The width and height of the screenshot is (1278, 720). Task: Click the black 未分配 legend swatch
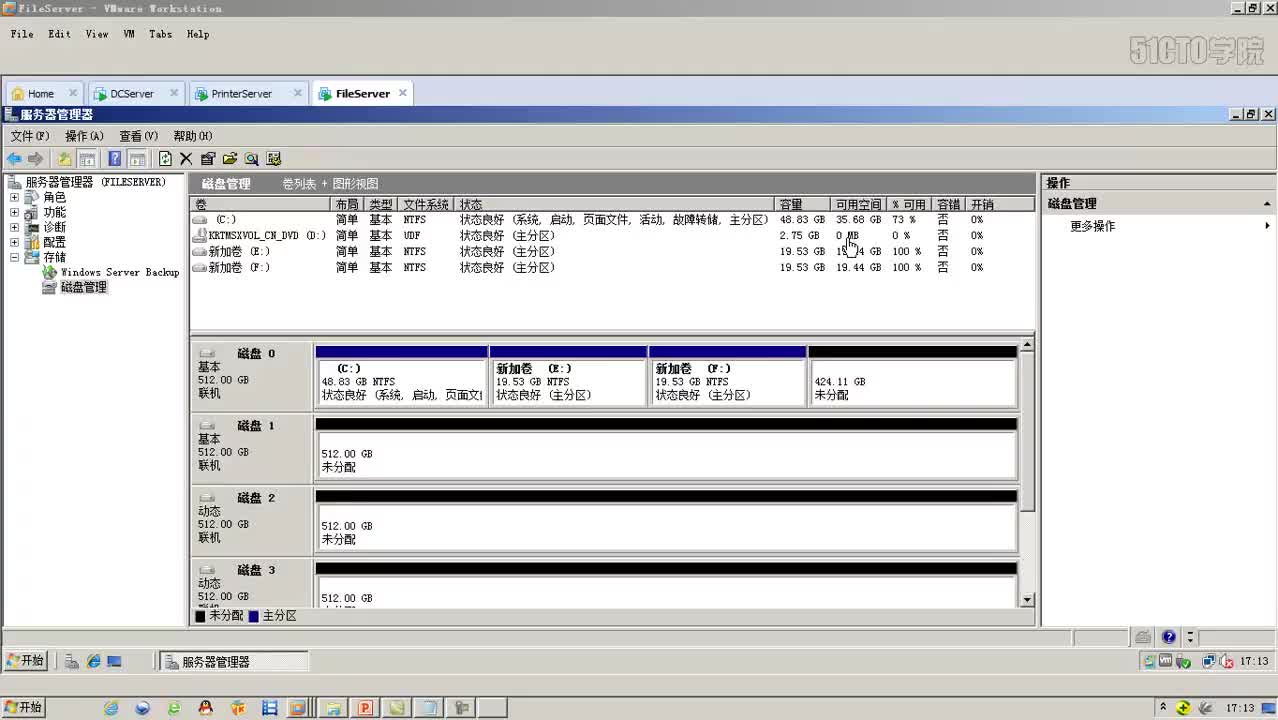coord(200,616)
